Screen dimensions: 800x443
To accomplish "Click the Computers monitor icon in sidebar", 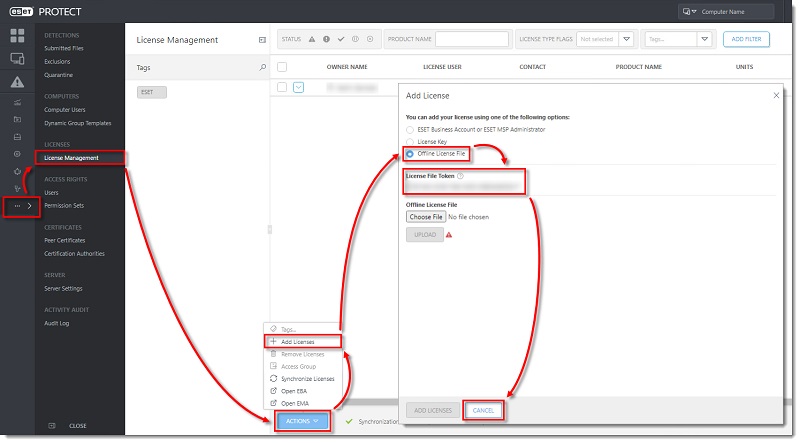I will tap(17, 59).
